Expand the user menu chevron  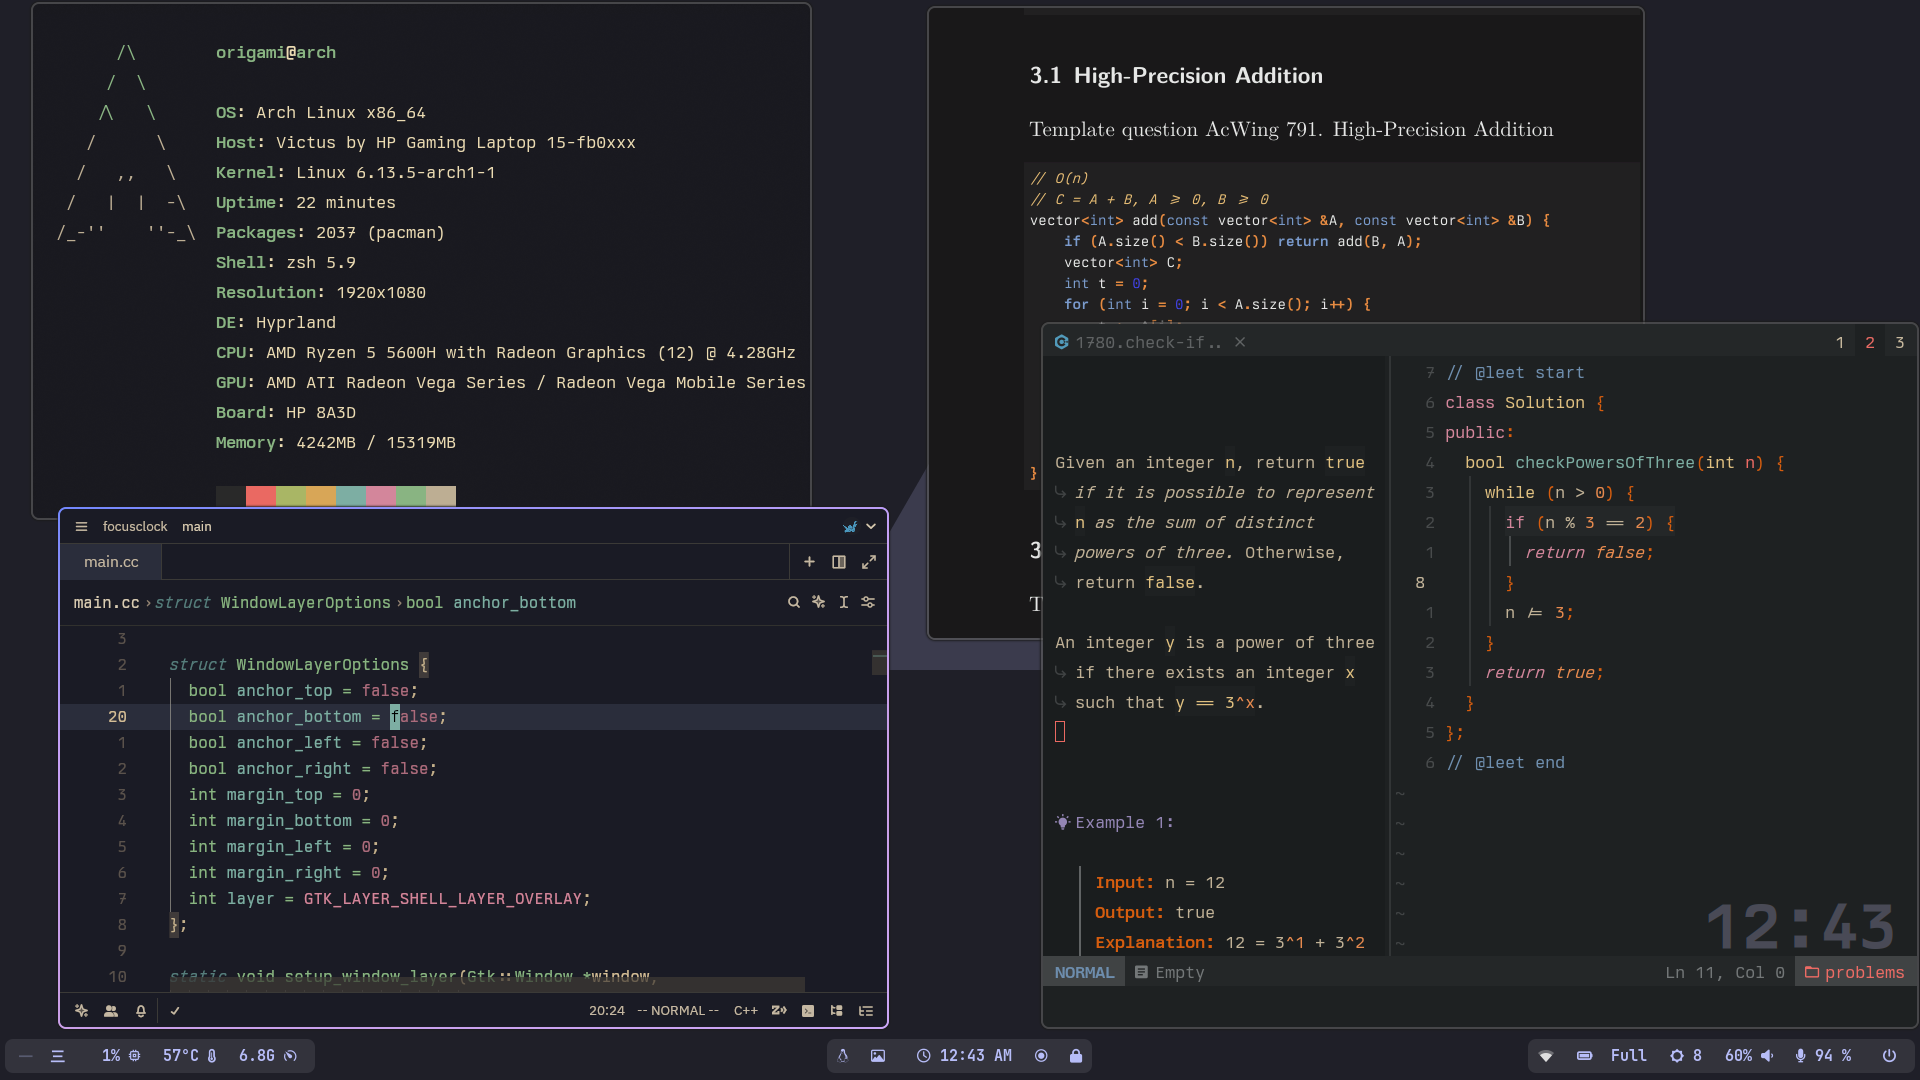click(871, 527)
